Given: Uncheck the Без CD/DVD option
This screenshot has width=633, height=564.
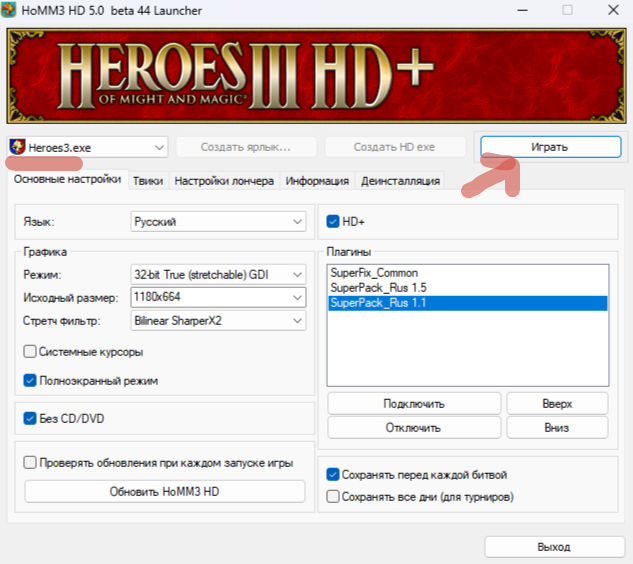Looking at the screenshot, I should click(x=30, y=419).
